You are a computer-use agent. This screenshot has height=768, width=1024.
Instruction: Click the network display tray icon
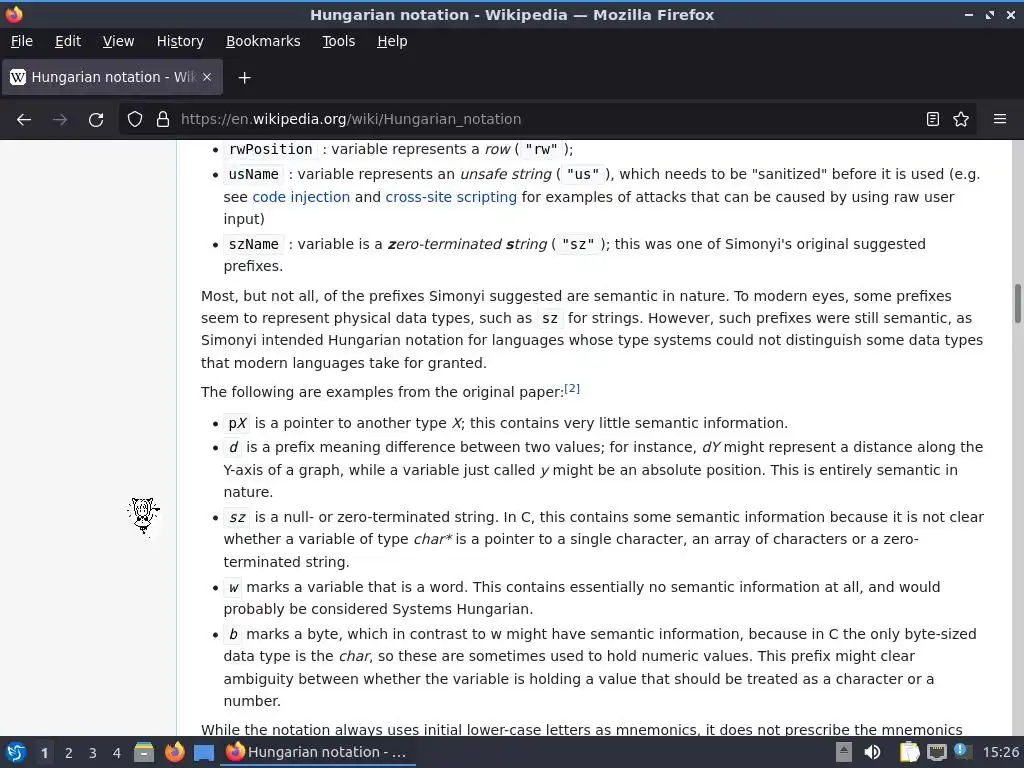pyautogui.click(x=936, y=753)
